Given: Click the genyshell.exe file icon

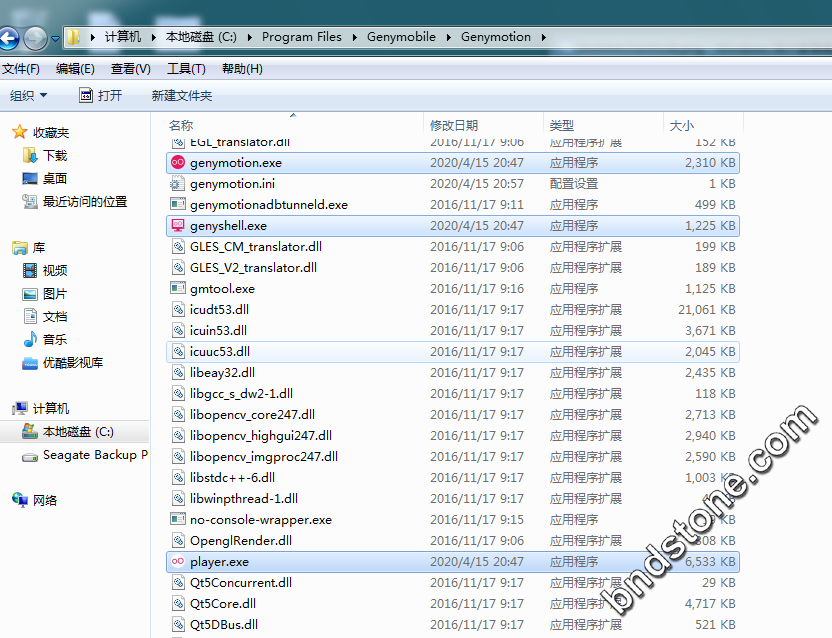Looking at the screenshot, I should [178, 226].
